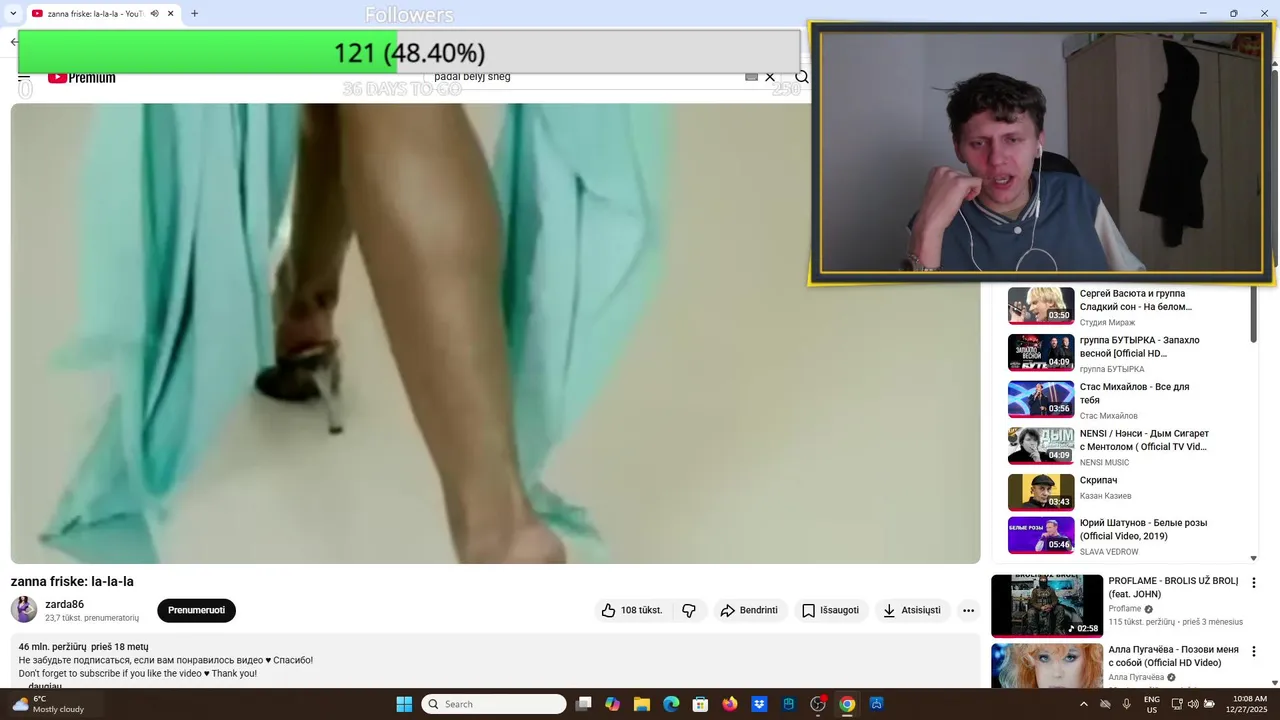Like the video (108 tūkst.)
The height and width of the screenshot is (720, 1280).
[x=632, y=610]
